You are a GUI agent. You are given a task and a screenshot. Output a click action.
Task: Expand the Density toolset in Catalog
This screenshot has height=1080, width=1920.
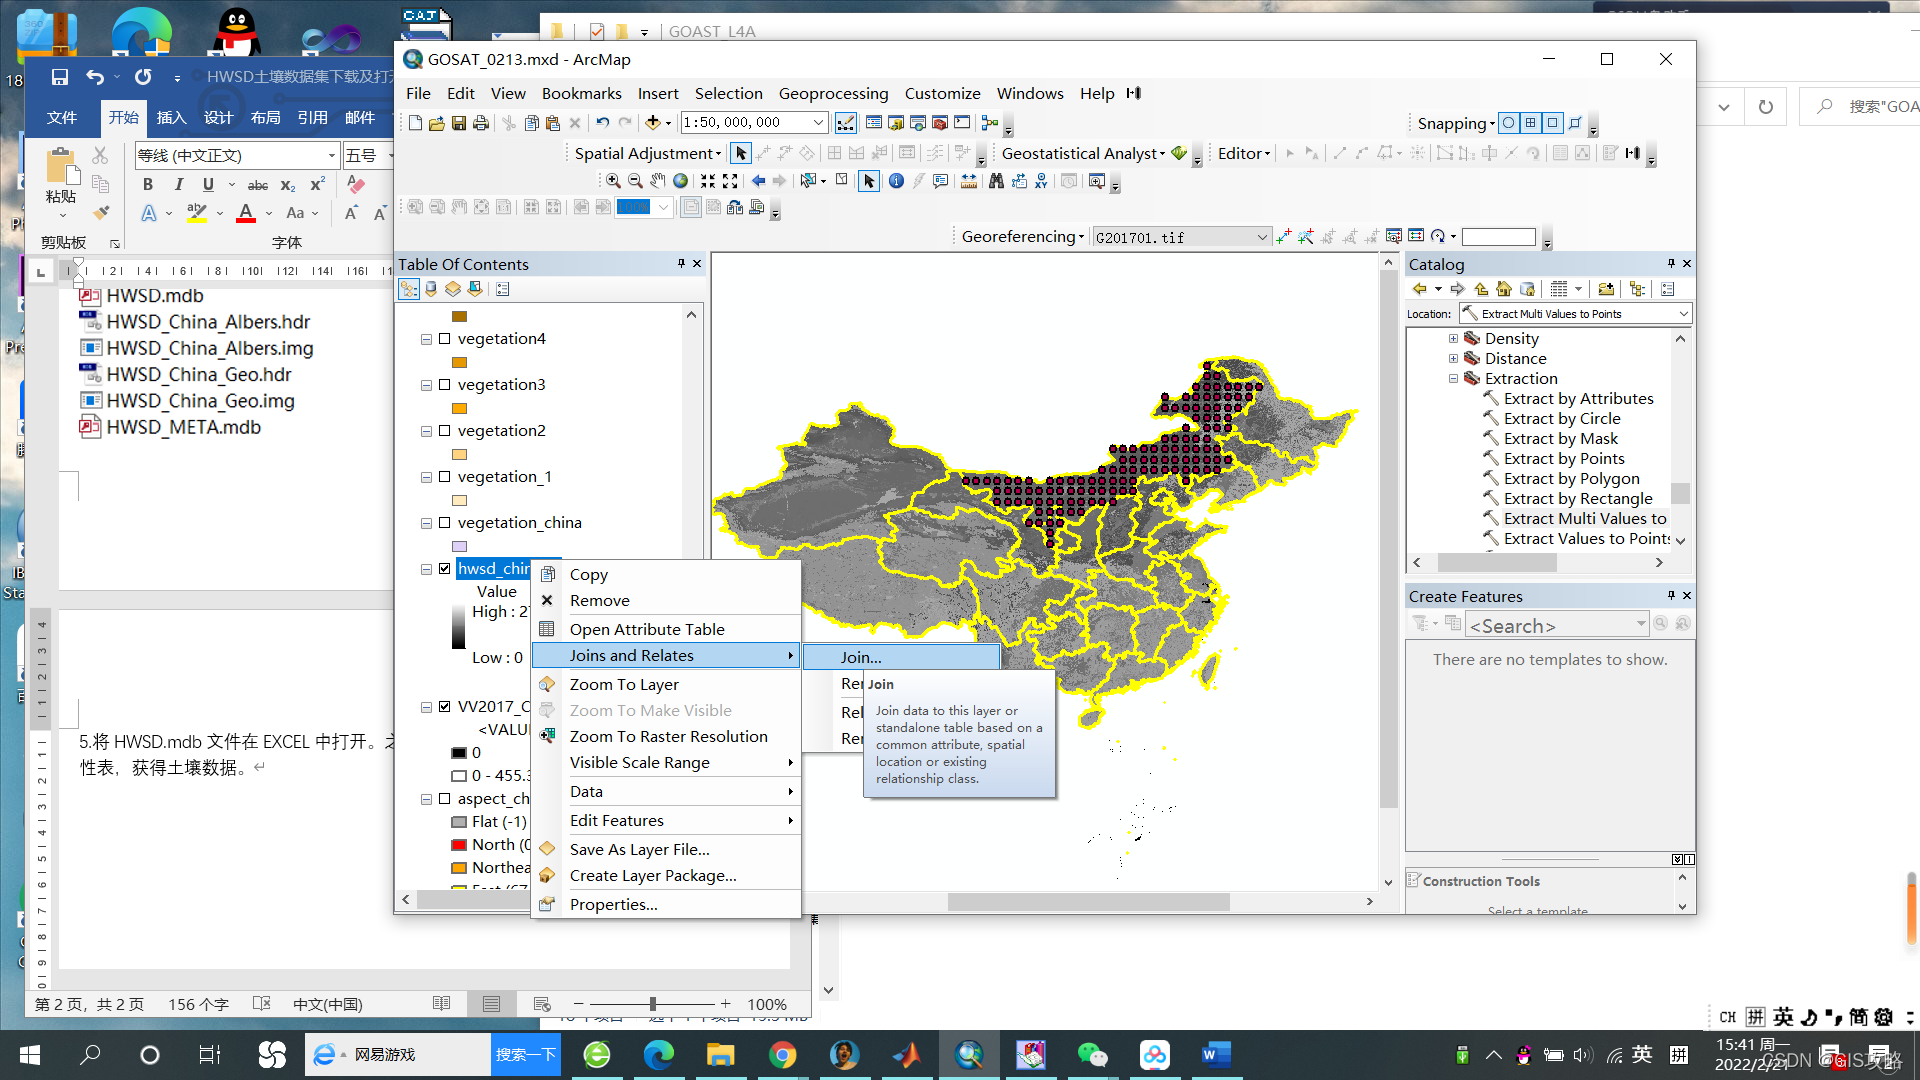pyautogui.click(x=1453, y=339)
